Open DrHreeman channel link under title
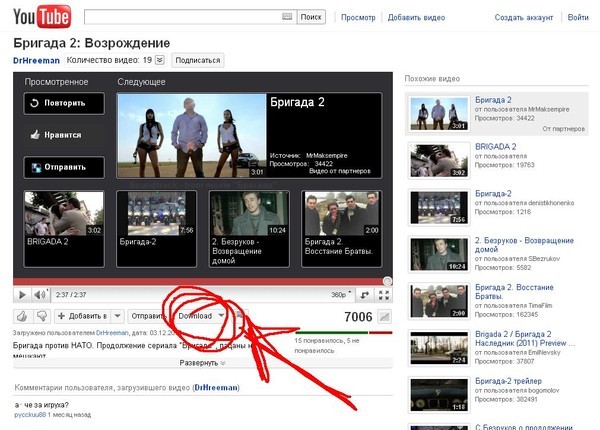Viewport: 600px width, 430px height. (36, 60)
